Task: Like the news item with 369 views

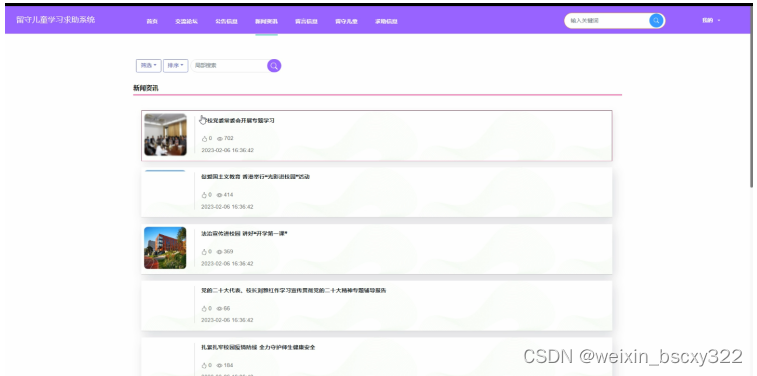Action: click(204, 252)
